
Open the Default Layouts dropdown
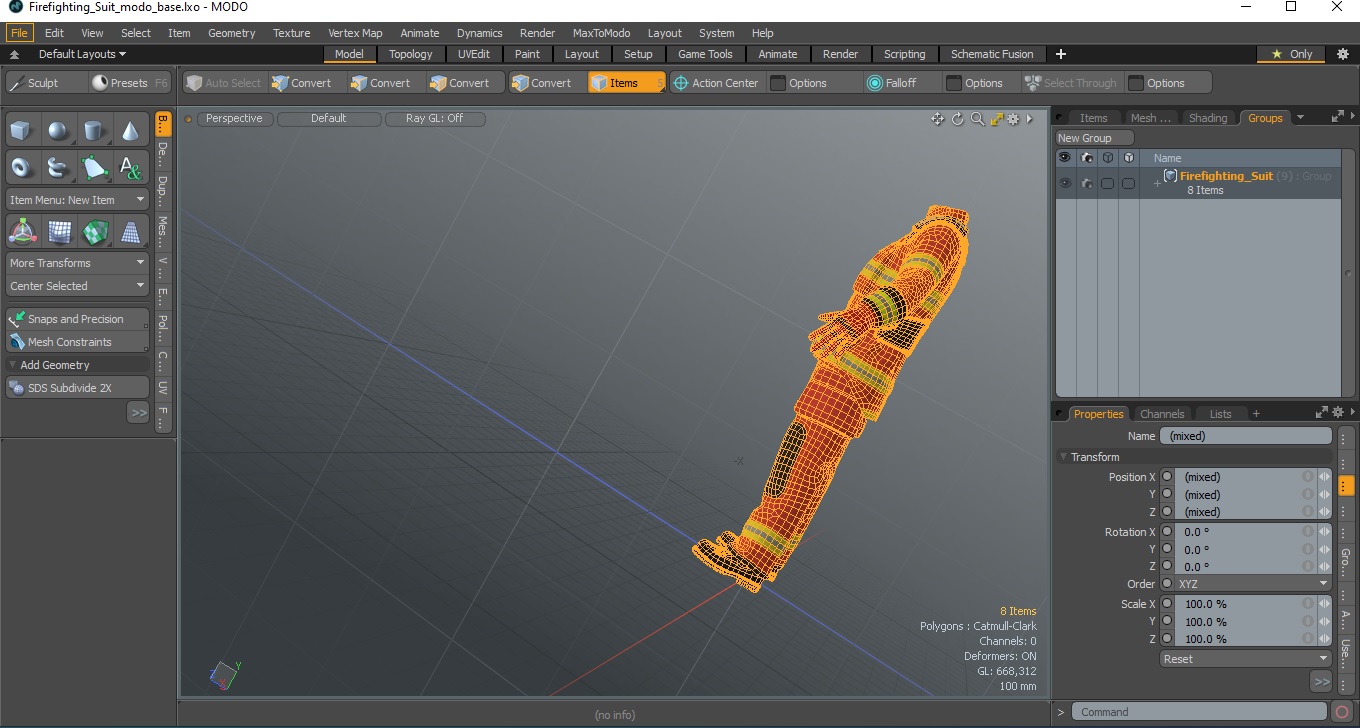click(x=82, y=54)
